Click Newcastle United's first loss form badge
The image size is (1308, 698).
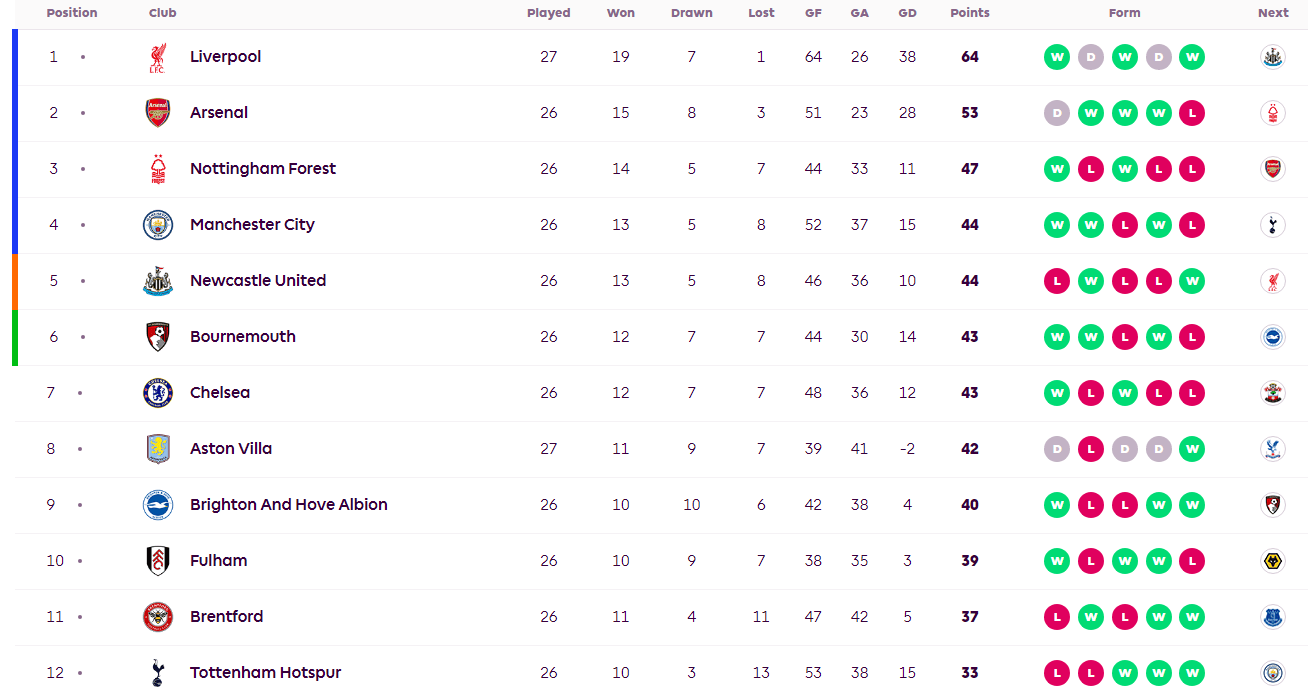[x=1056, y=281]
